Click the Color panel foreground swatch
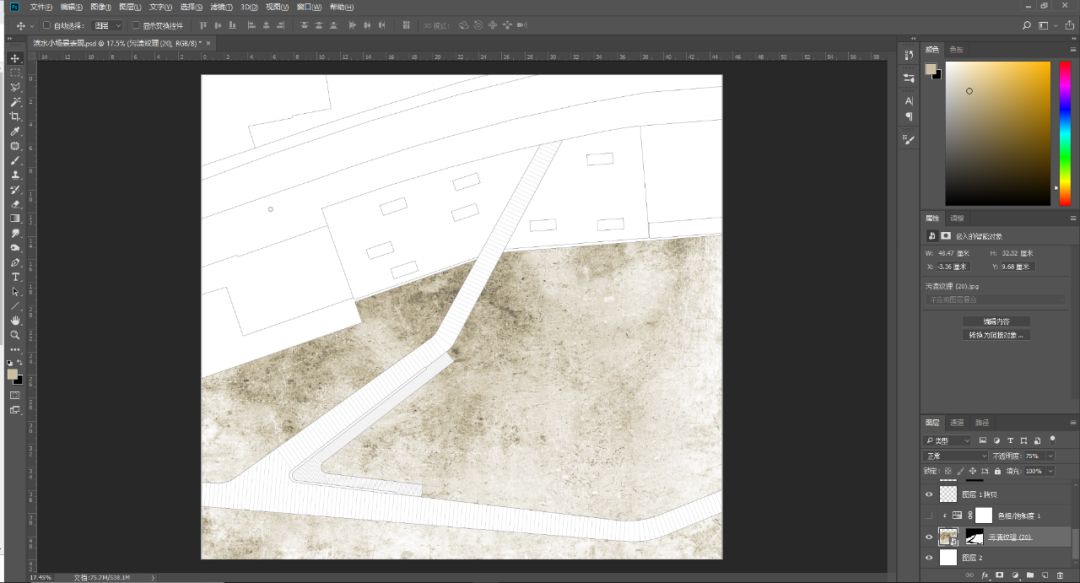1080x583 pixels. point(931,70)
